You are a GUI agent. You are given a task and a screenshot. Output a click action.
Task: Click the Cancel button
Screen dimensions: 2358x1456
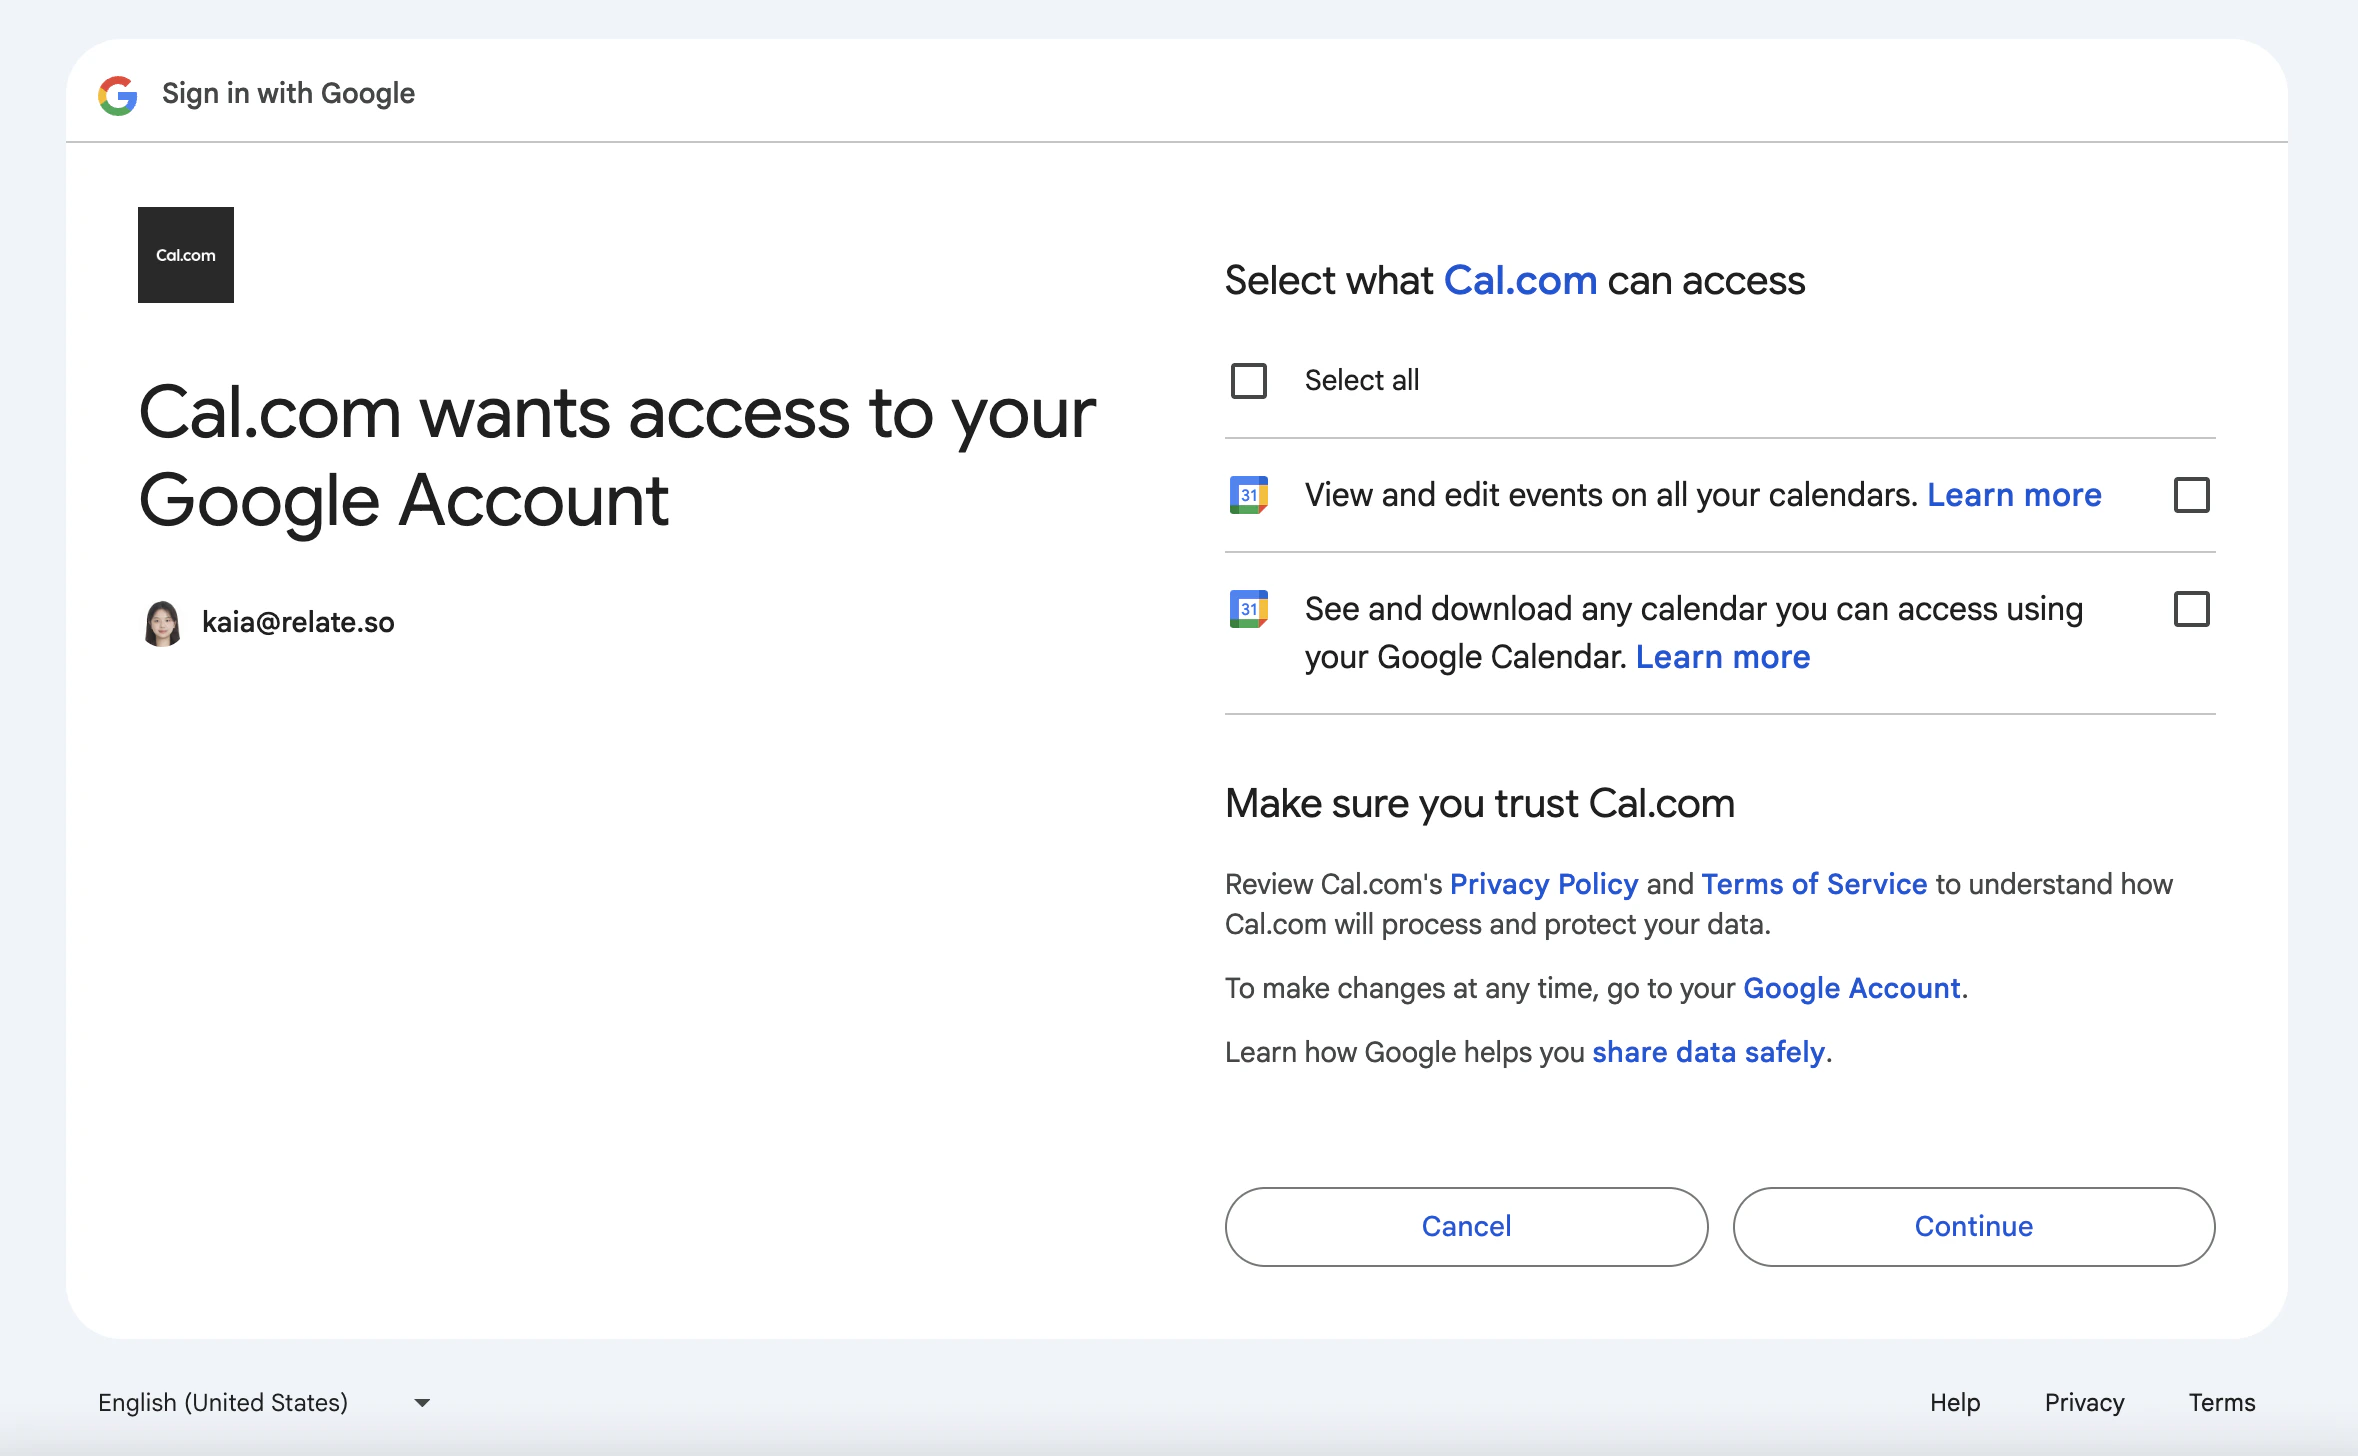(x=1465, y=1226)
